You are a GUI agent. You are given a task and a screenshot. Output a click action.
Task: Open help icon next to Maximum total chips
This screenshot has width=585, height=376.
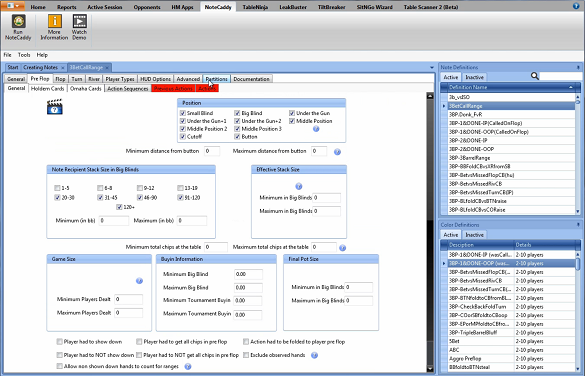pyautogui.click(x=342, y=248)
